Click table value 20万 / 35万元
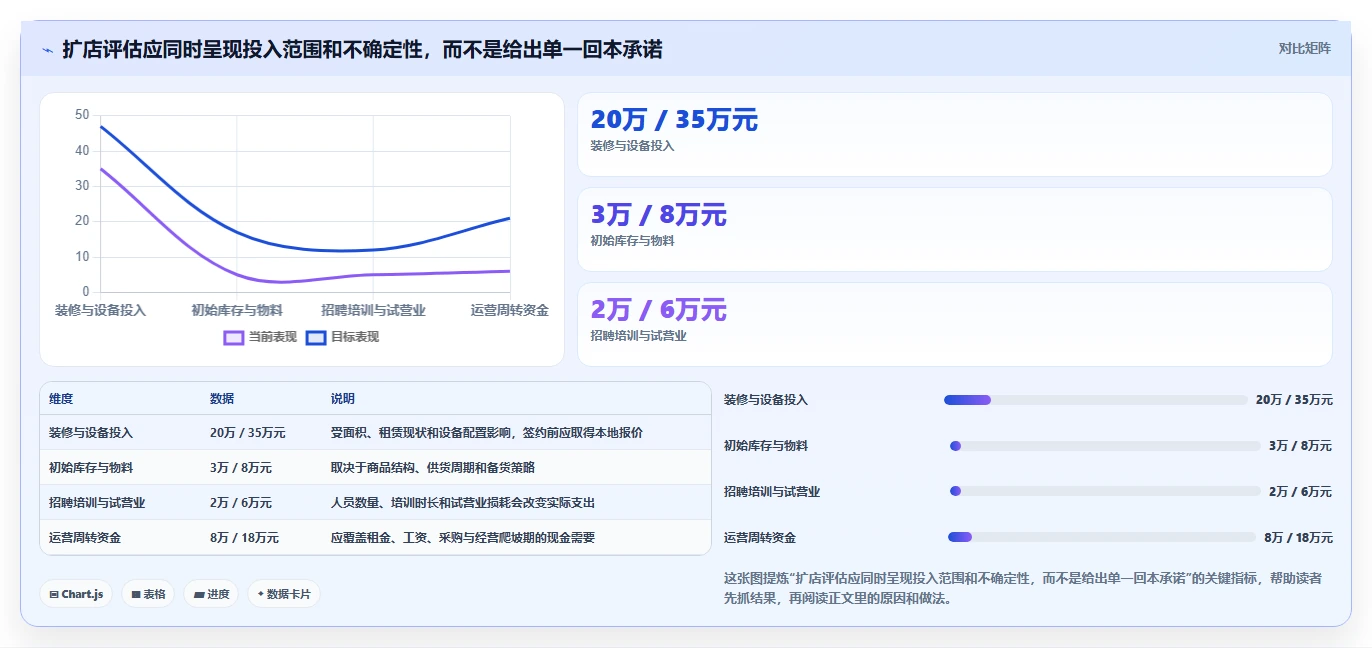The image size is (1372, 648). [x=248, y=433]
